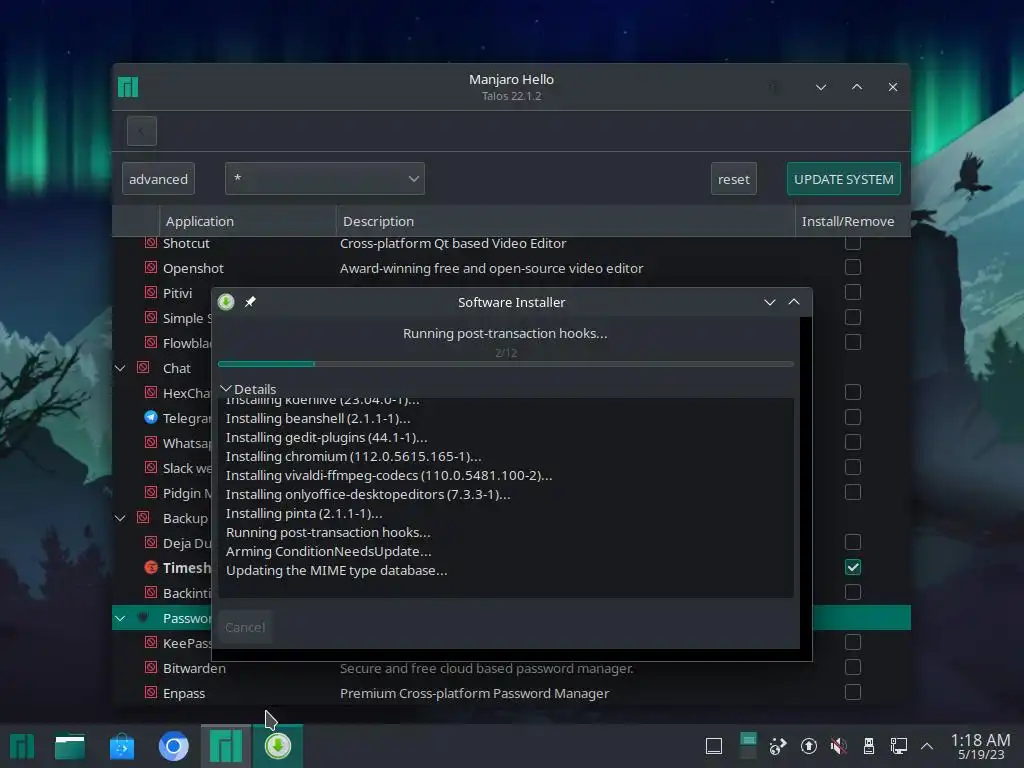Switch to Manjaro Hello taskbar entry
The width and height of the screenshot is (1024, 768).
point(226,746)
